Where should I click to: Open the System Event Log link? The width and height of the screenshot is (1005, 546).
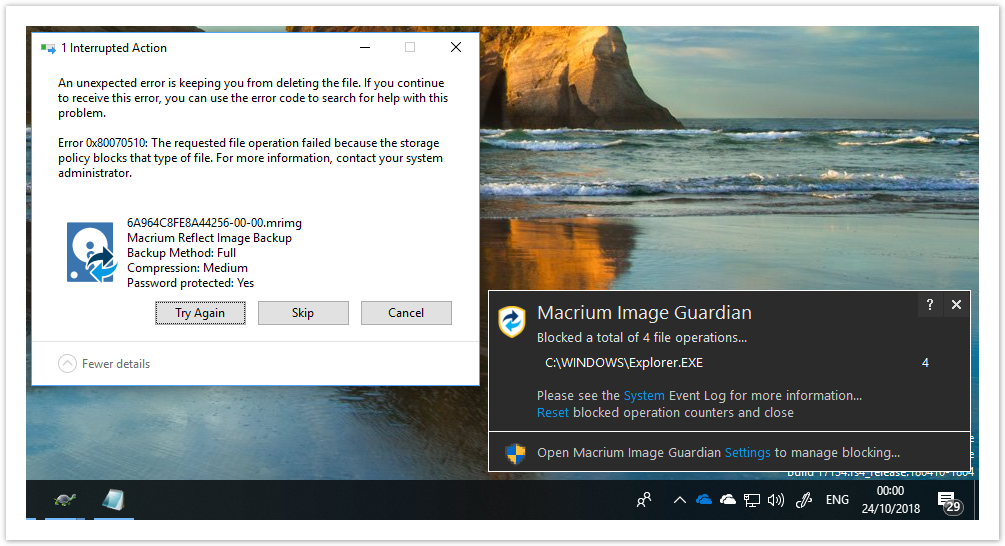[644, 395]
